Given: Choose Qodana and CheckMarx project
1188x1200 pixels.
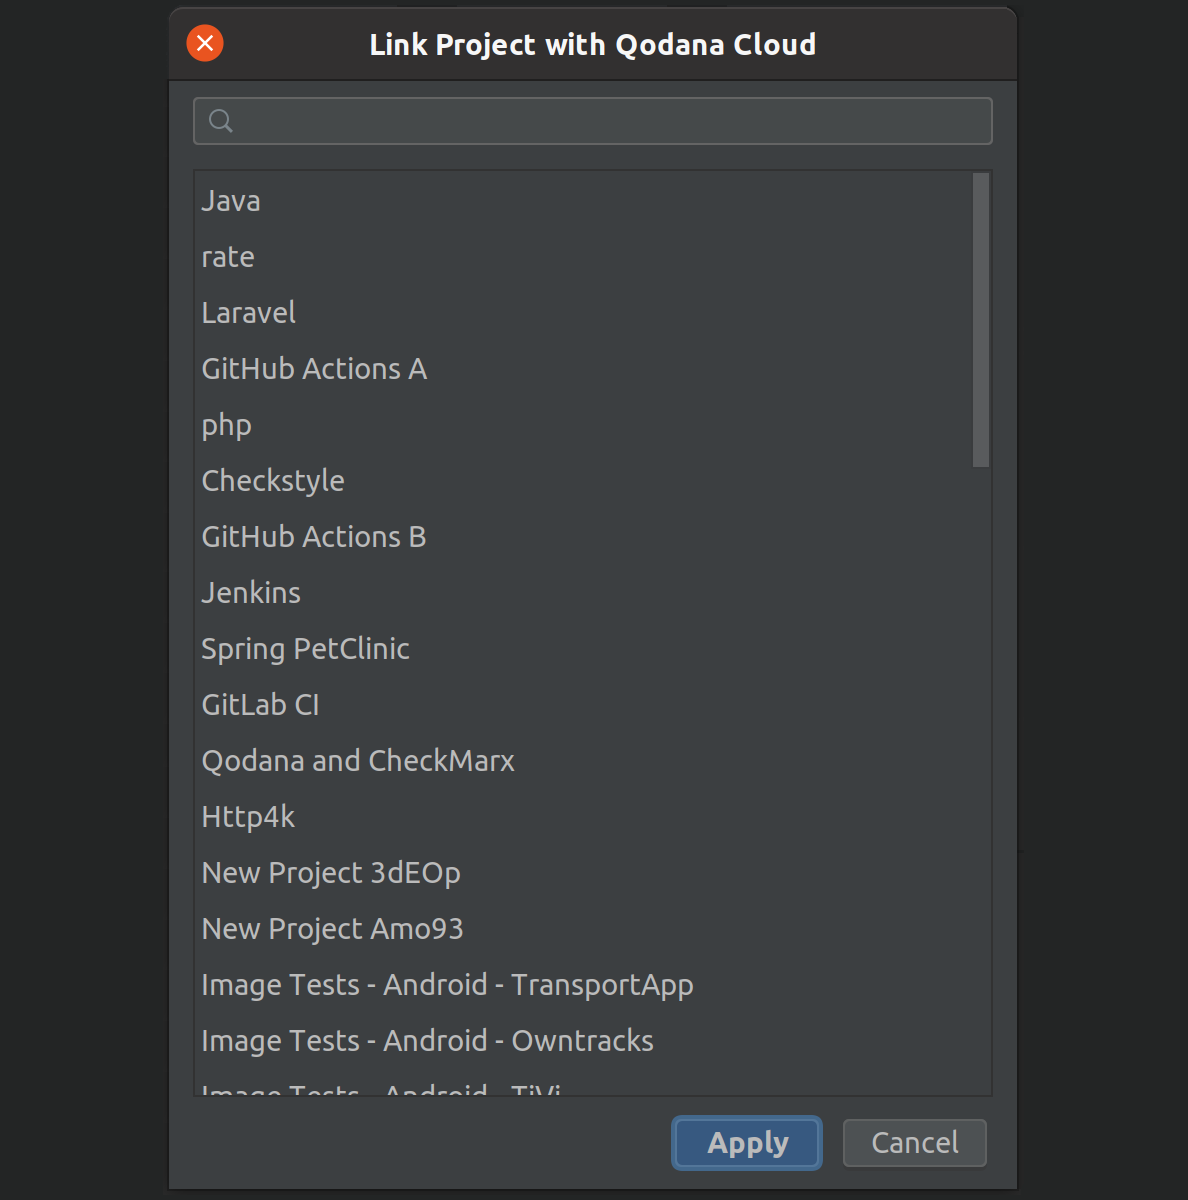Looking at the screenshot, I should coord(358,760).
